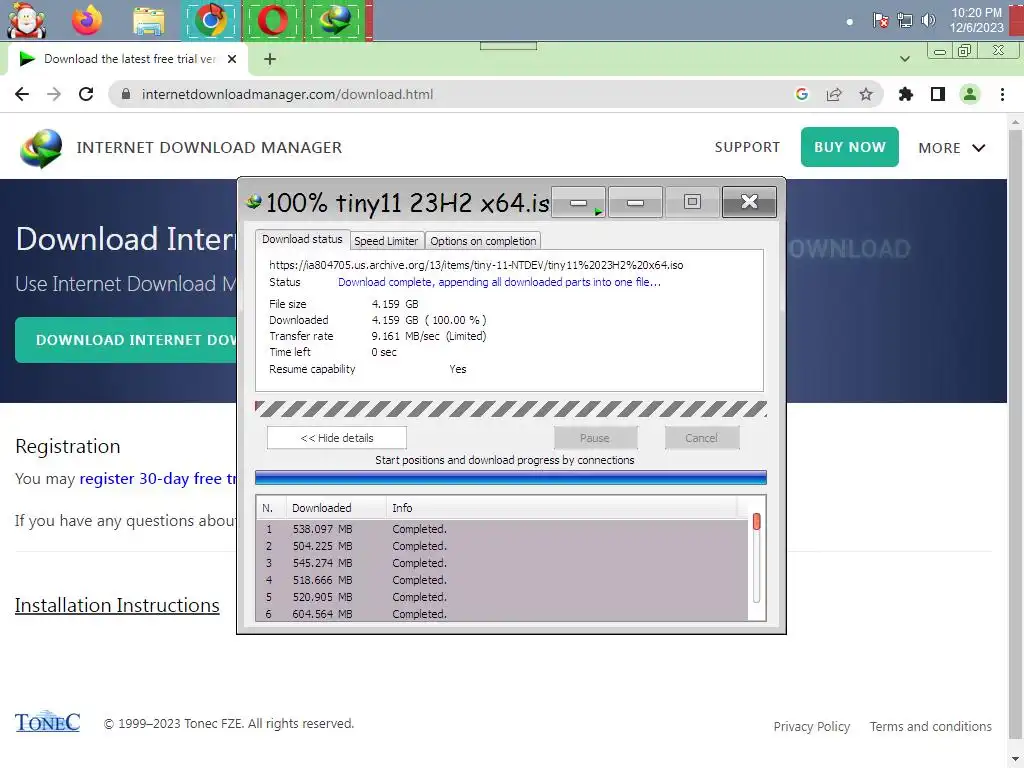
Task: Click DOWNLOAD INTERNET DOWNLOAD MANAGER button
Action: tap(126, 340)
